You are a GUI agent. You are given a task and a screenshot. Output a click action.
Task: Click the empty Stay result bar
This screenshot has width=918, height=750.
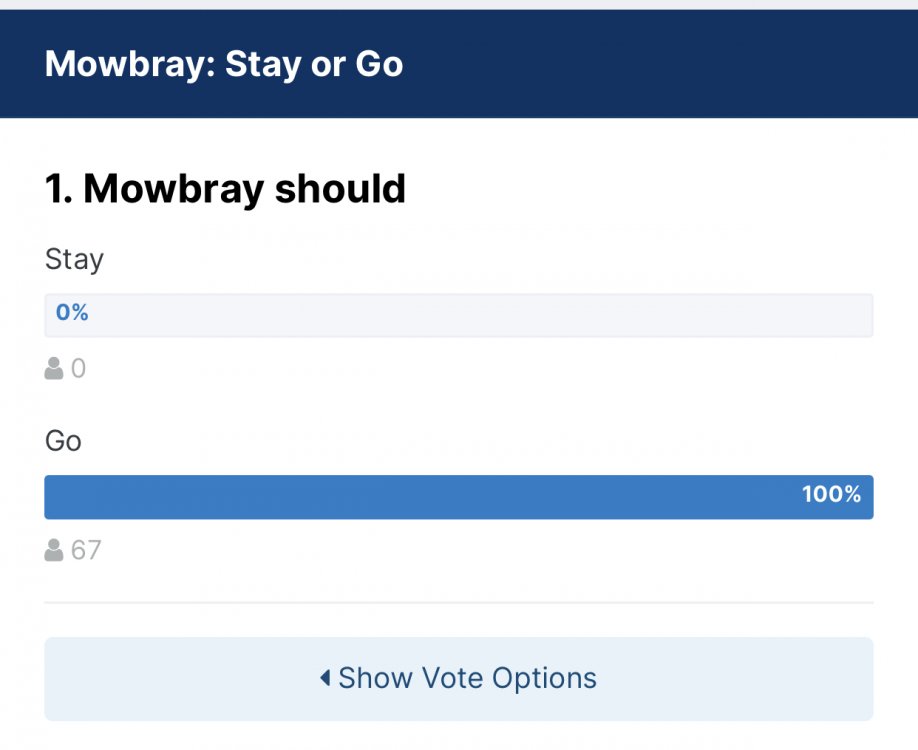click(460, 315)
